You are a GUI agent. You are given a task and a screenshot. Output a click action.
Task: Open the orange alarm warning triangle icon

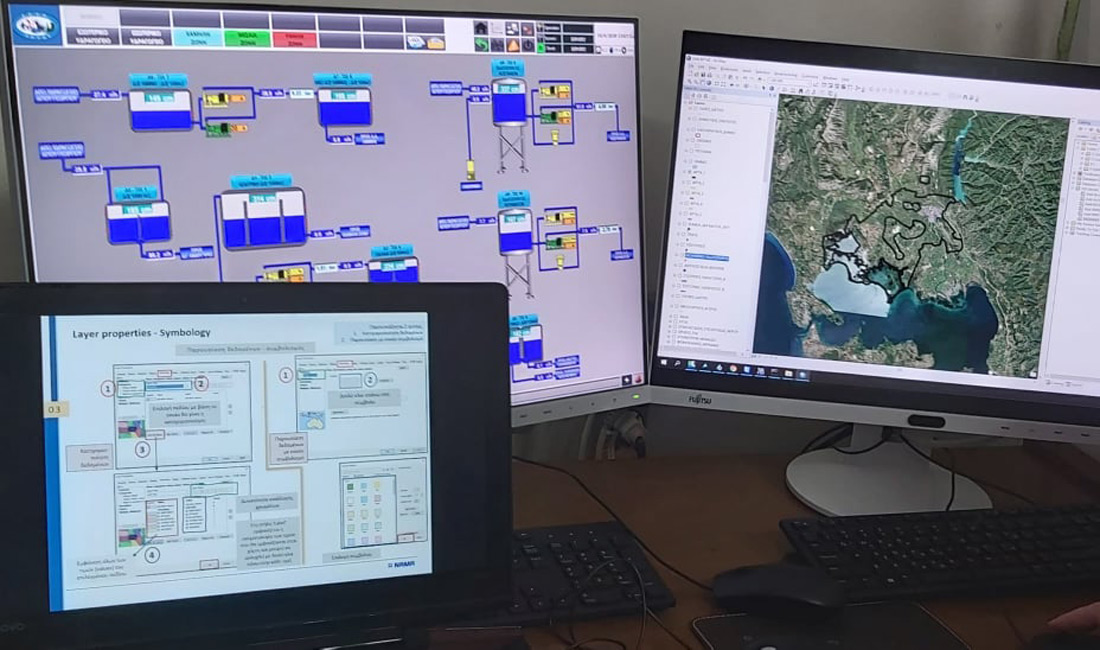coord(513,45)
